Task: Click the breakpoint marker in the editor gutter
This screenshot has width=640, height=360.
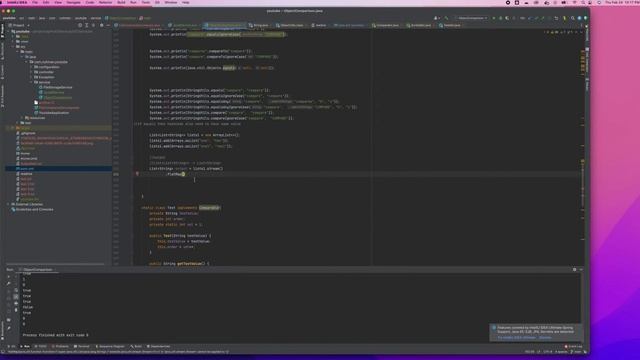Action: [x=137, y=174]
